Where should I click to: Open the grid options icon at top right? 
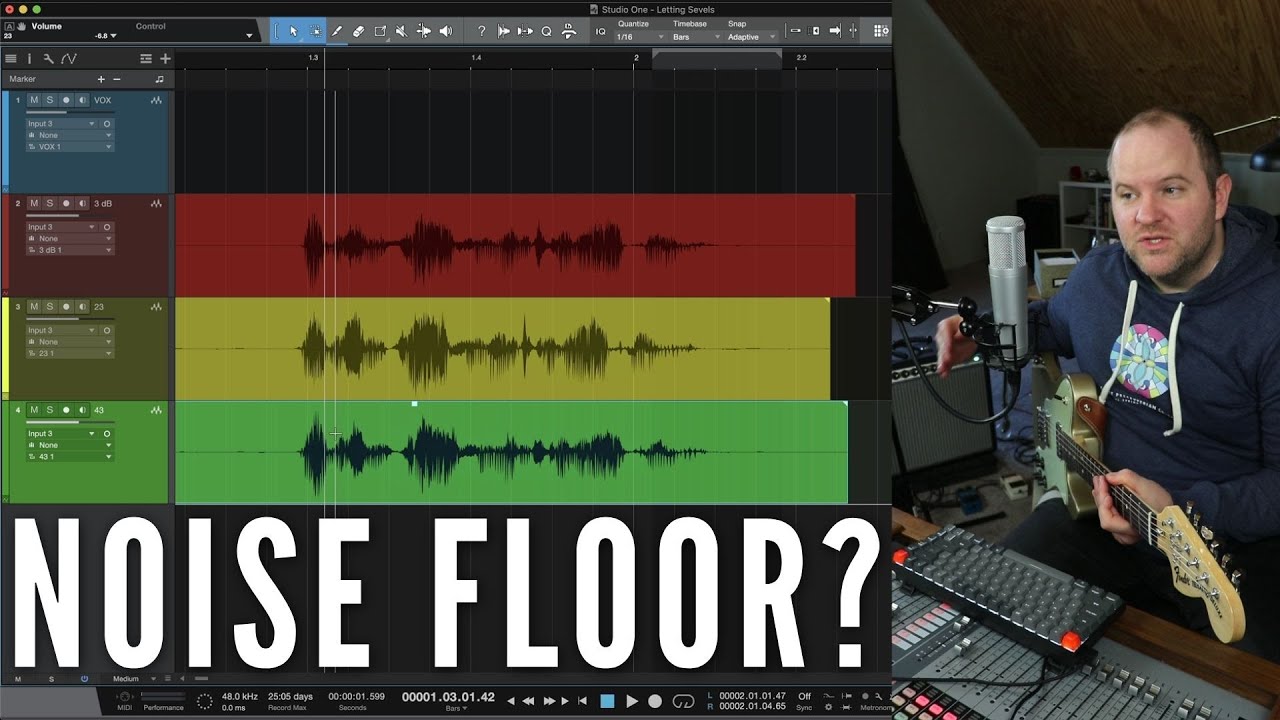(881, 31)
